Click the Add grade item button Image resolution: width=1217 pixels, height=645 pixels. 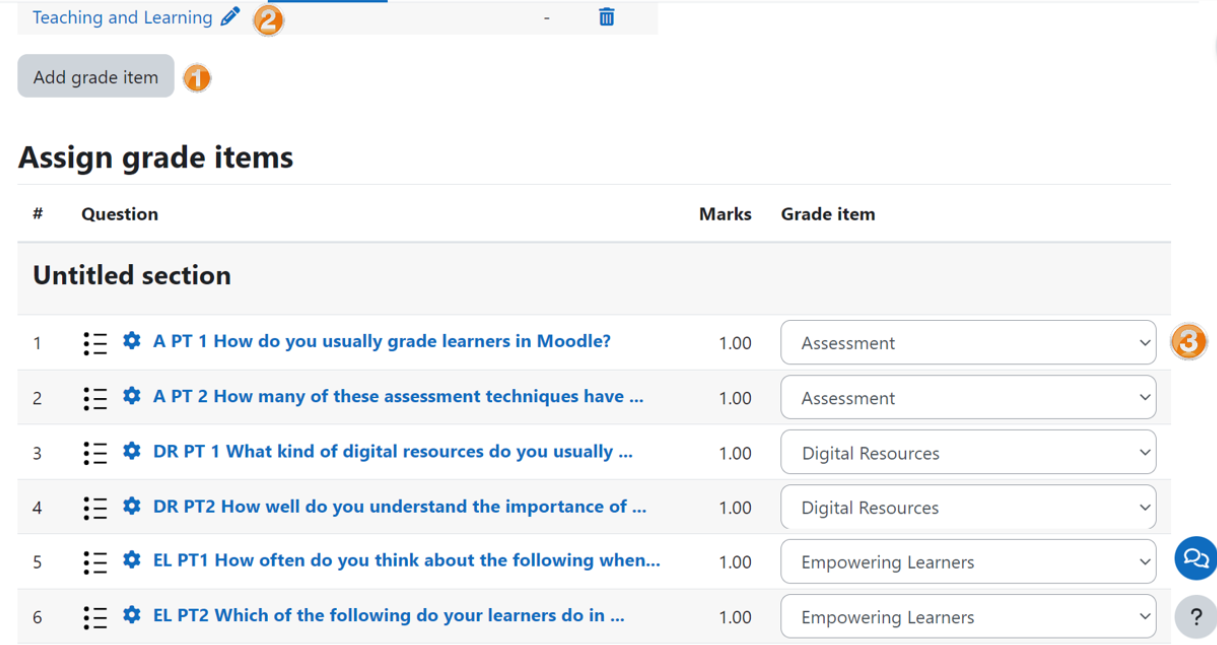point(96,77)
